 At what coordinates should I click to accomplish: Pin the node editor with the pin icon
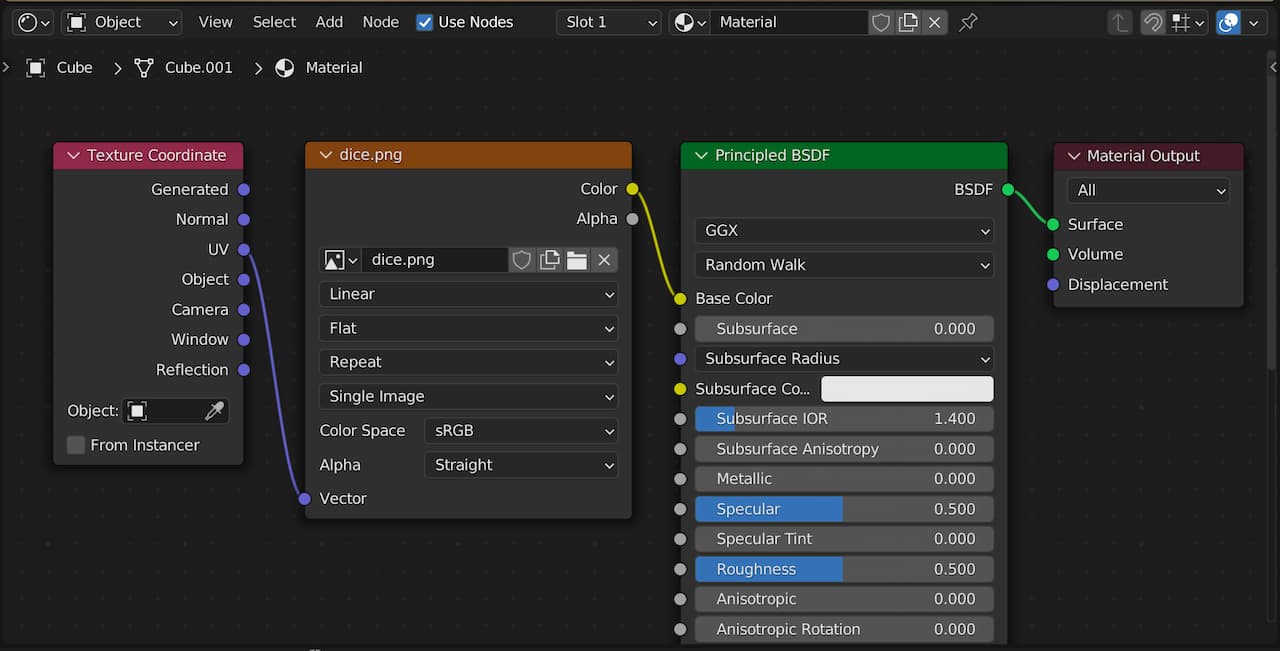968,22
